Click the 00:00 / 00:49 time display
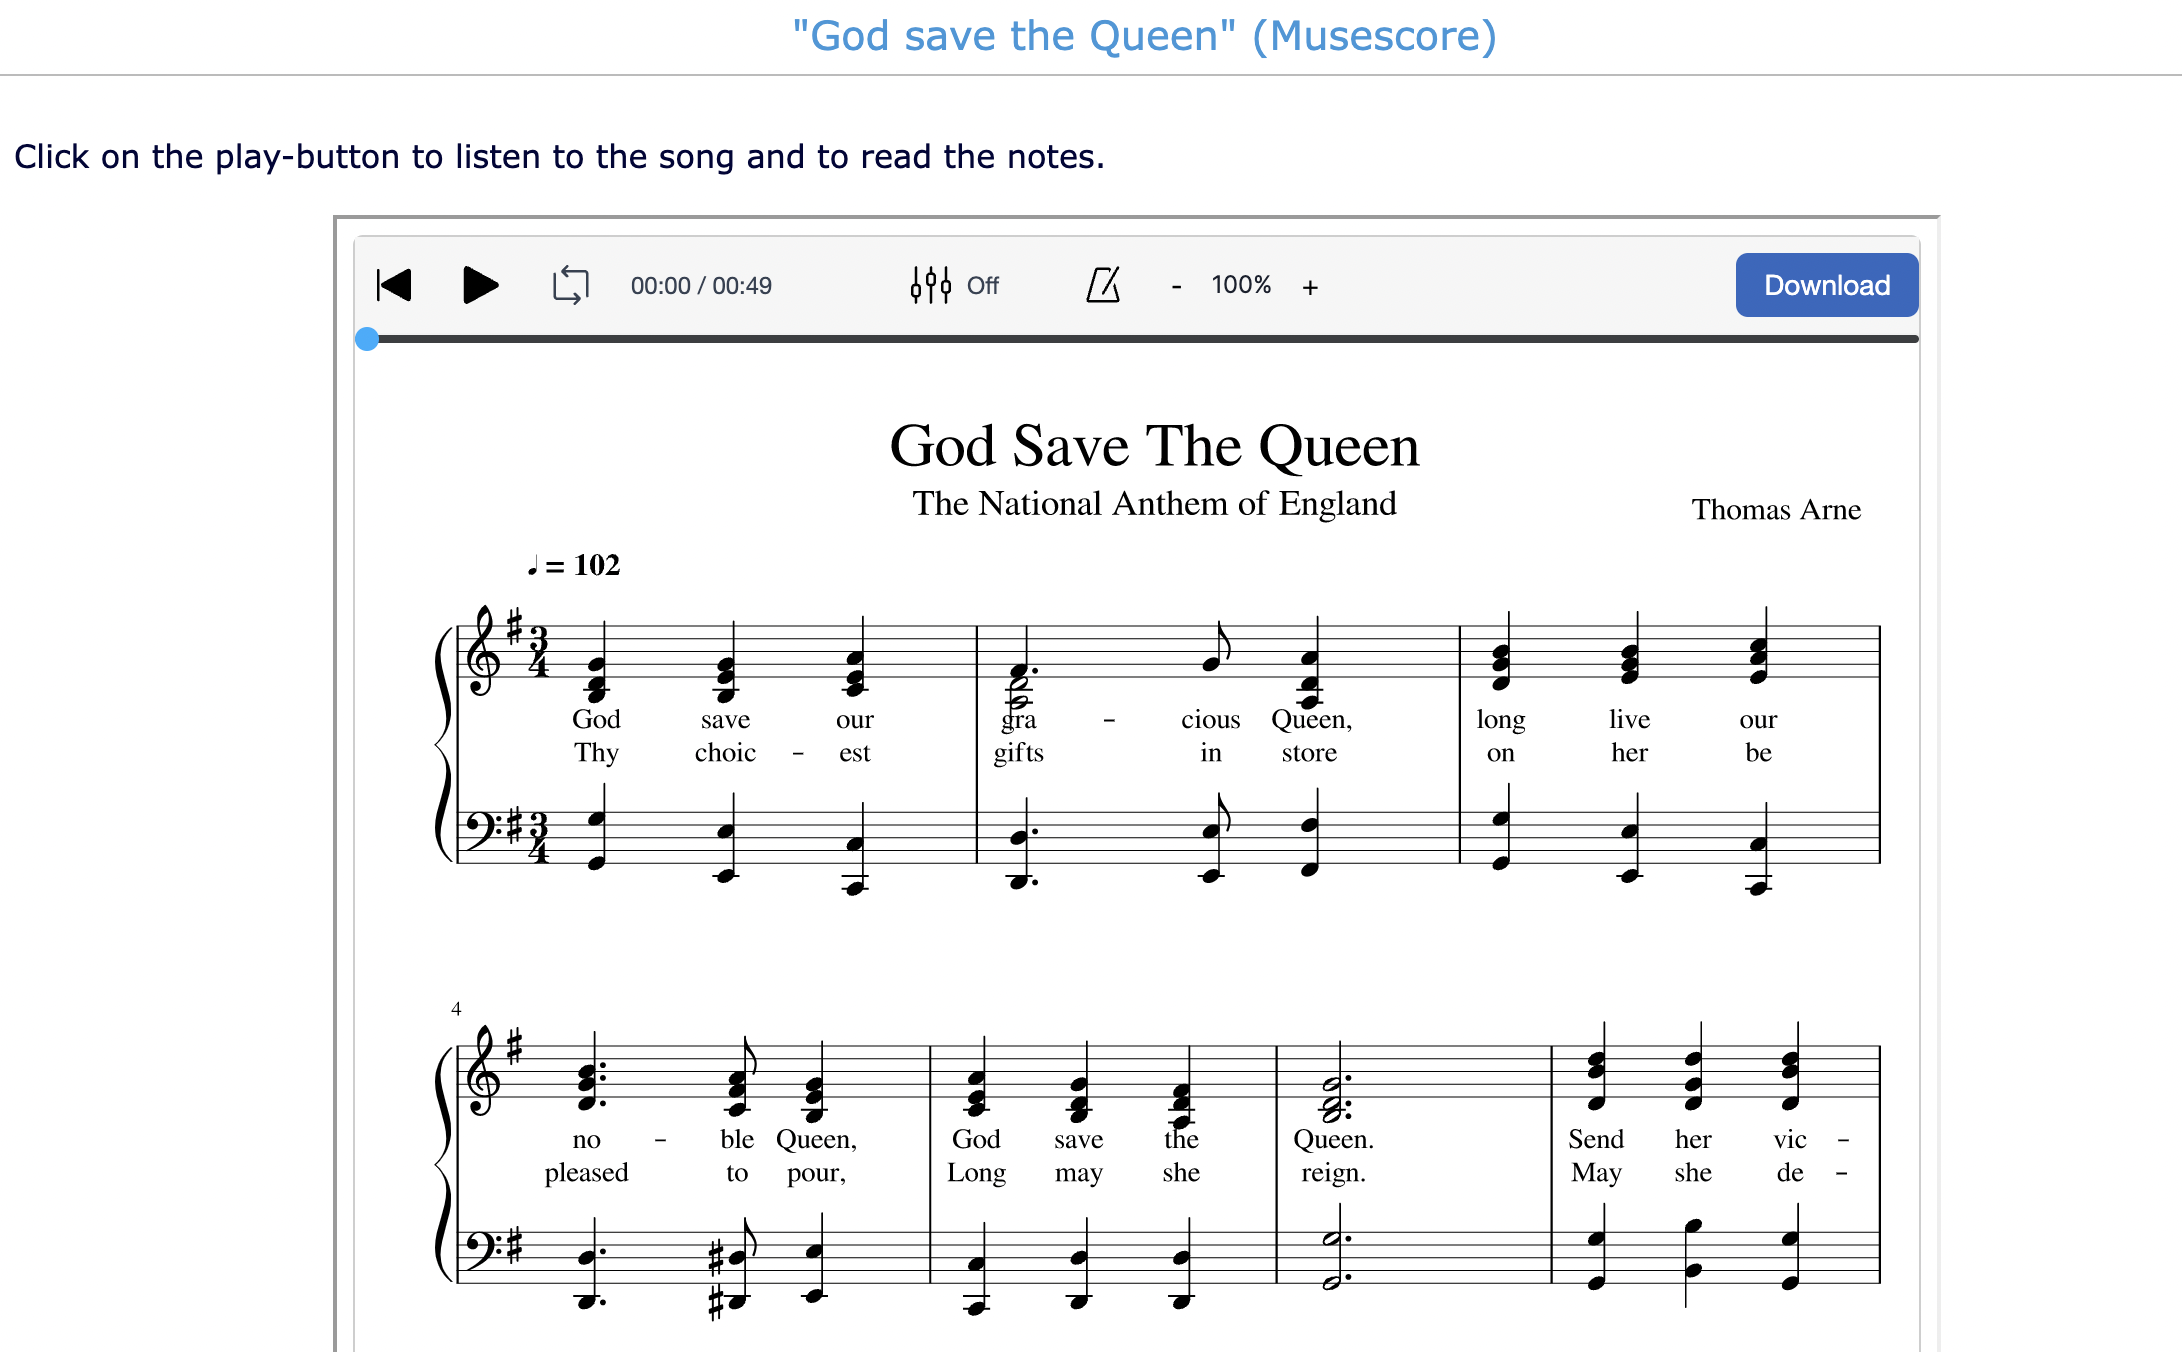Viewport: 2182px width, 1352px height. coord(701,285)
